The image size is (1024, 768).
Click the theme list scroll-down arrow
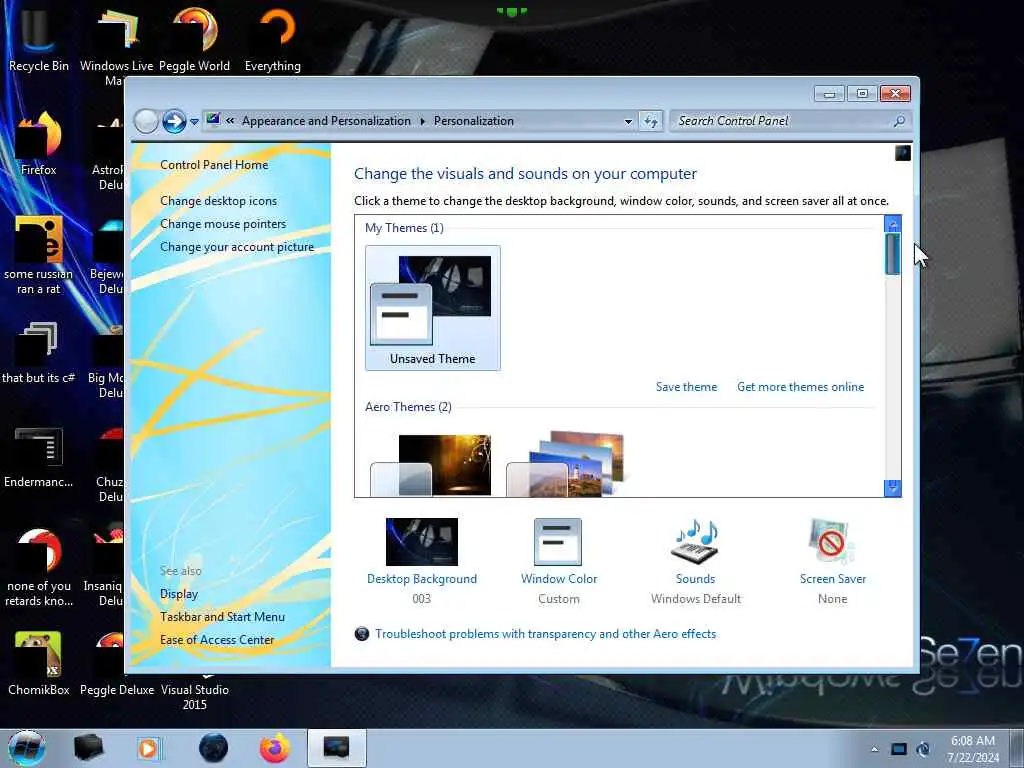point(892,488)
